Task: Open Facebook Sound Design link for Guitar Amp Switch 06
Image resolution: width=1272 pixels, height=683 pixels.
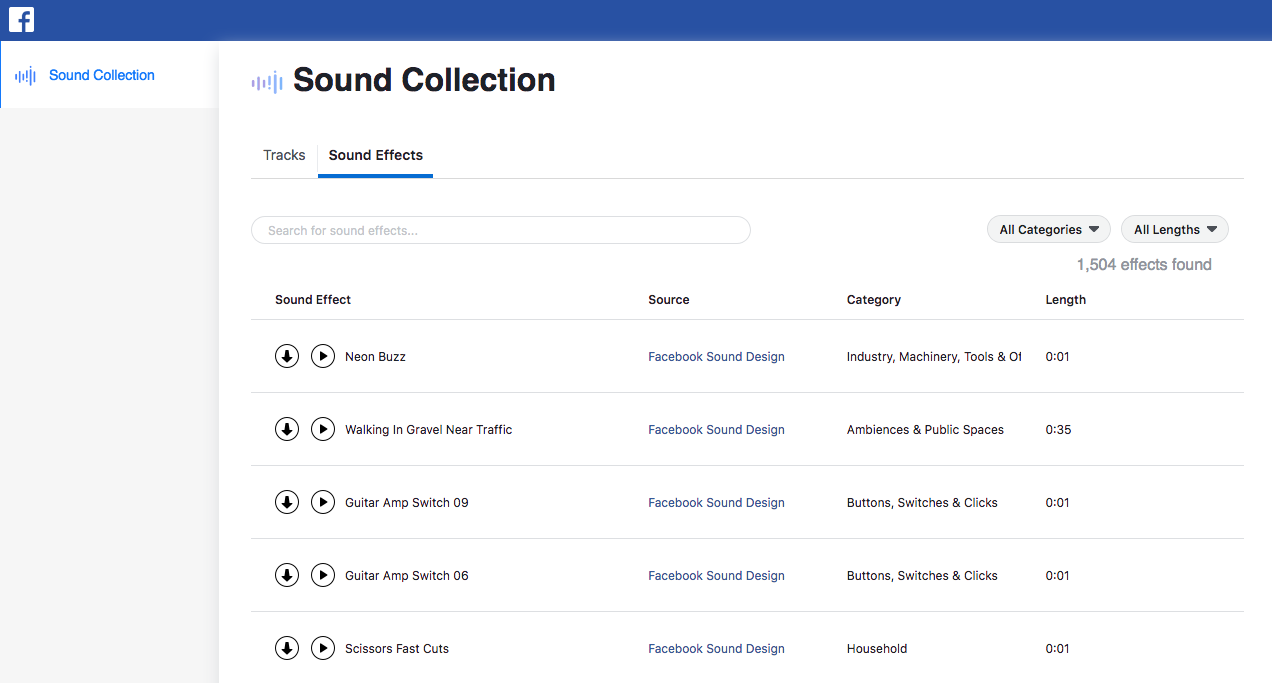Action: coord(716,576)
